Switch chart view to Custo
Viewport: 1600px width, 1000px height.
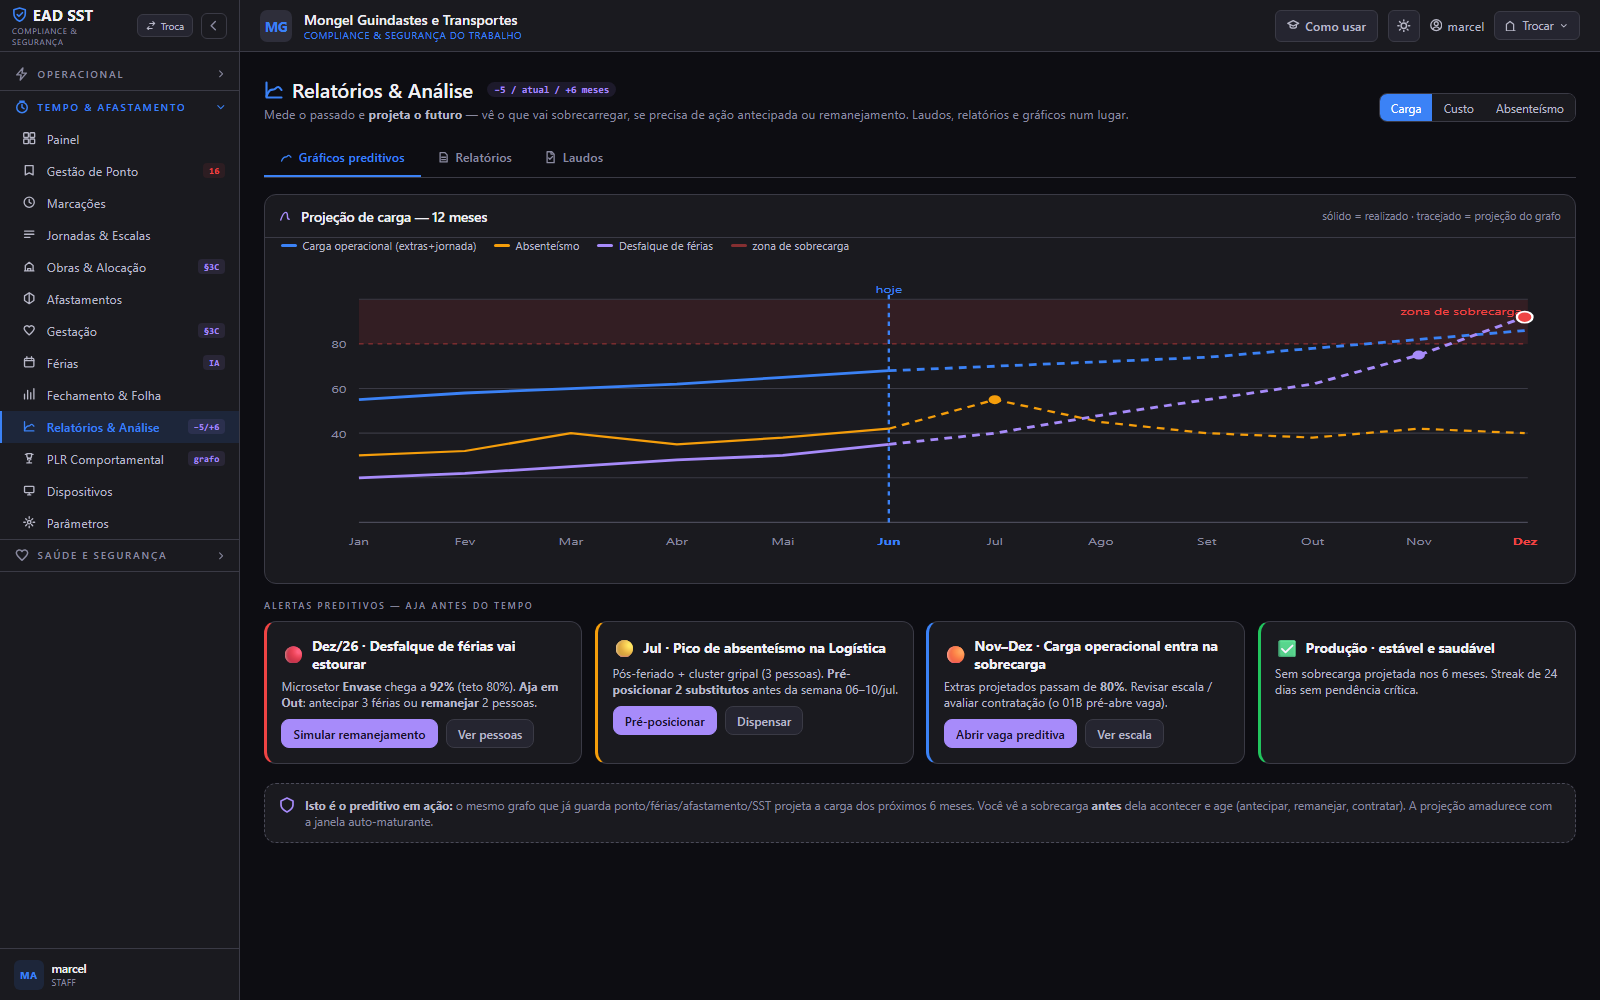tap(1458, 108)
